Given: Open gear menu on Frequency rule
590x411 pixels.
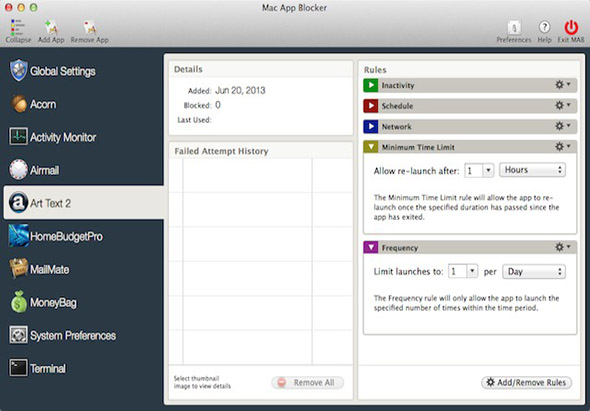Looking at the screenshot, I should pos(563,247).
